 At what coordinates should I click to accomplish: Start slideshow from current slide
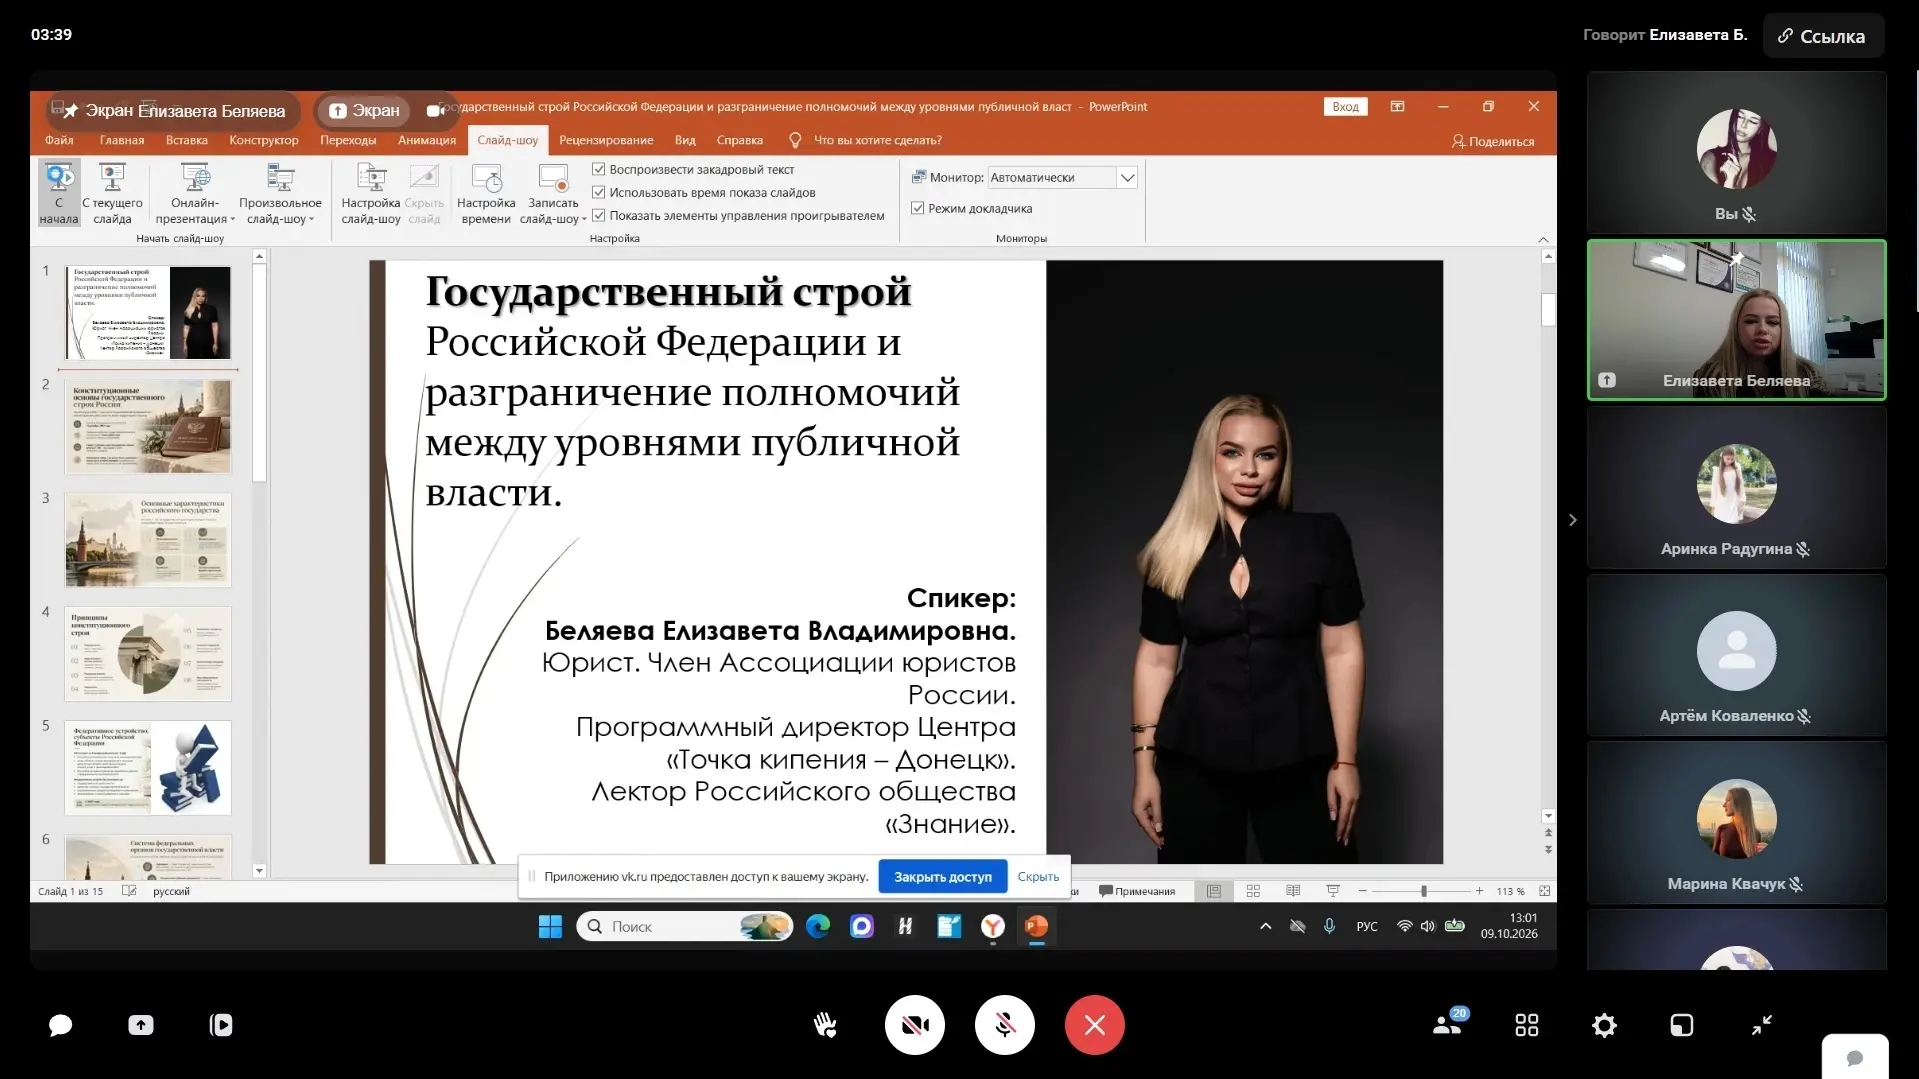click(112, 193)
